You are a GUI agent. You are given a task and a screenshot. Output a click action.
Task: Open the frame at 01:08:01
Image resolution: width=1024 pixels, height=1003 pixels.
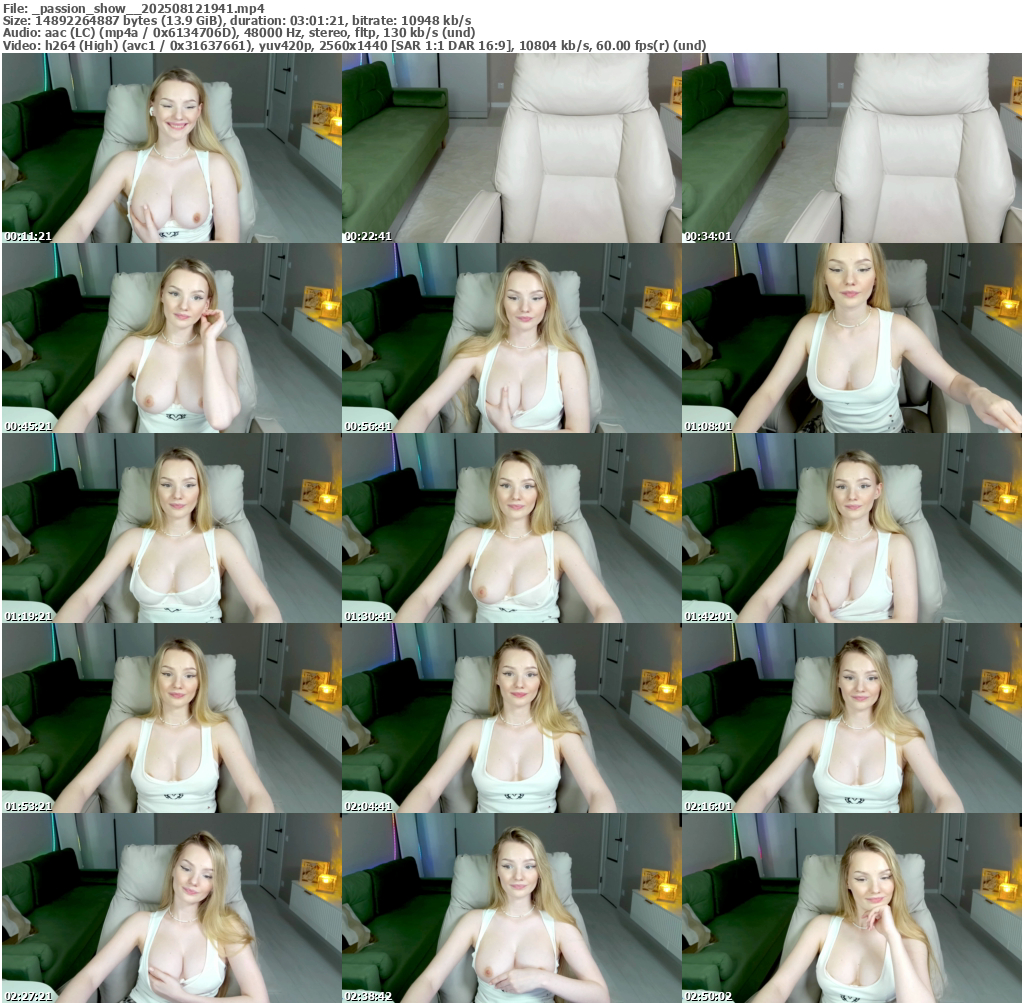point(852,338)
